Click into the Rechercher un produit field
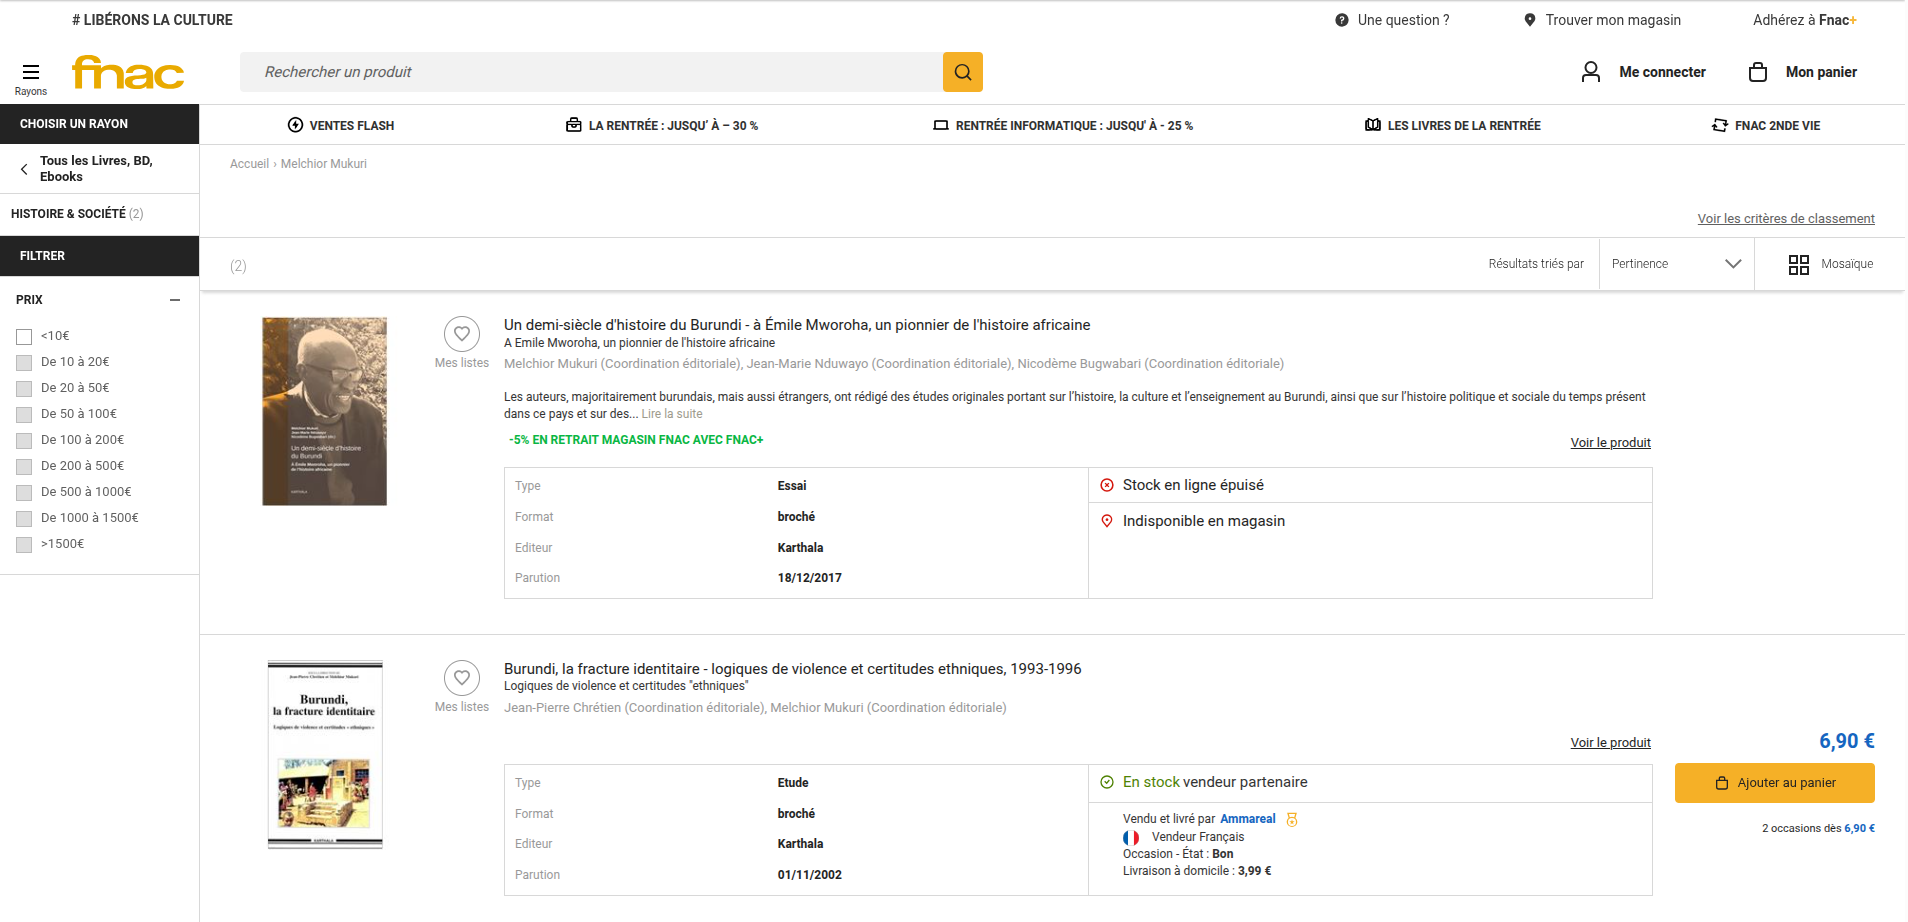Image resolution: width=1908 pixels, height=922 pixels. click(x=590, y=72)
